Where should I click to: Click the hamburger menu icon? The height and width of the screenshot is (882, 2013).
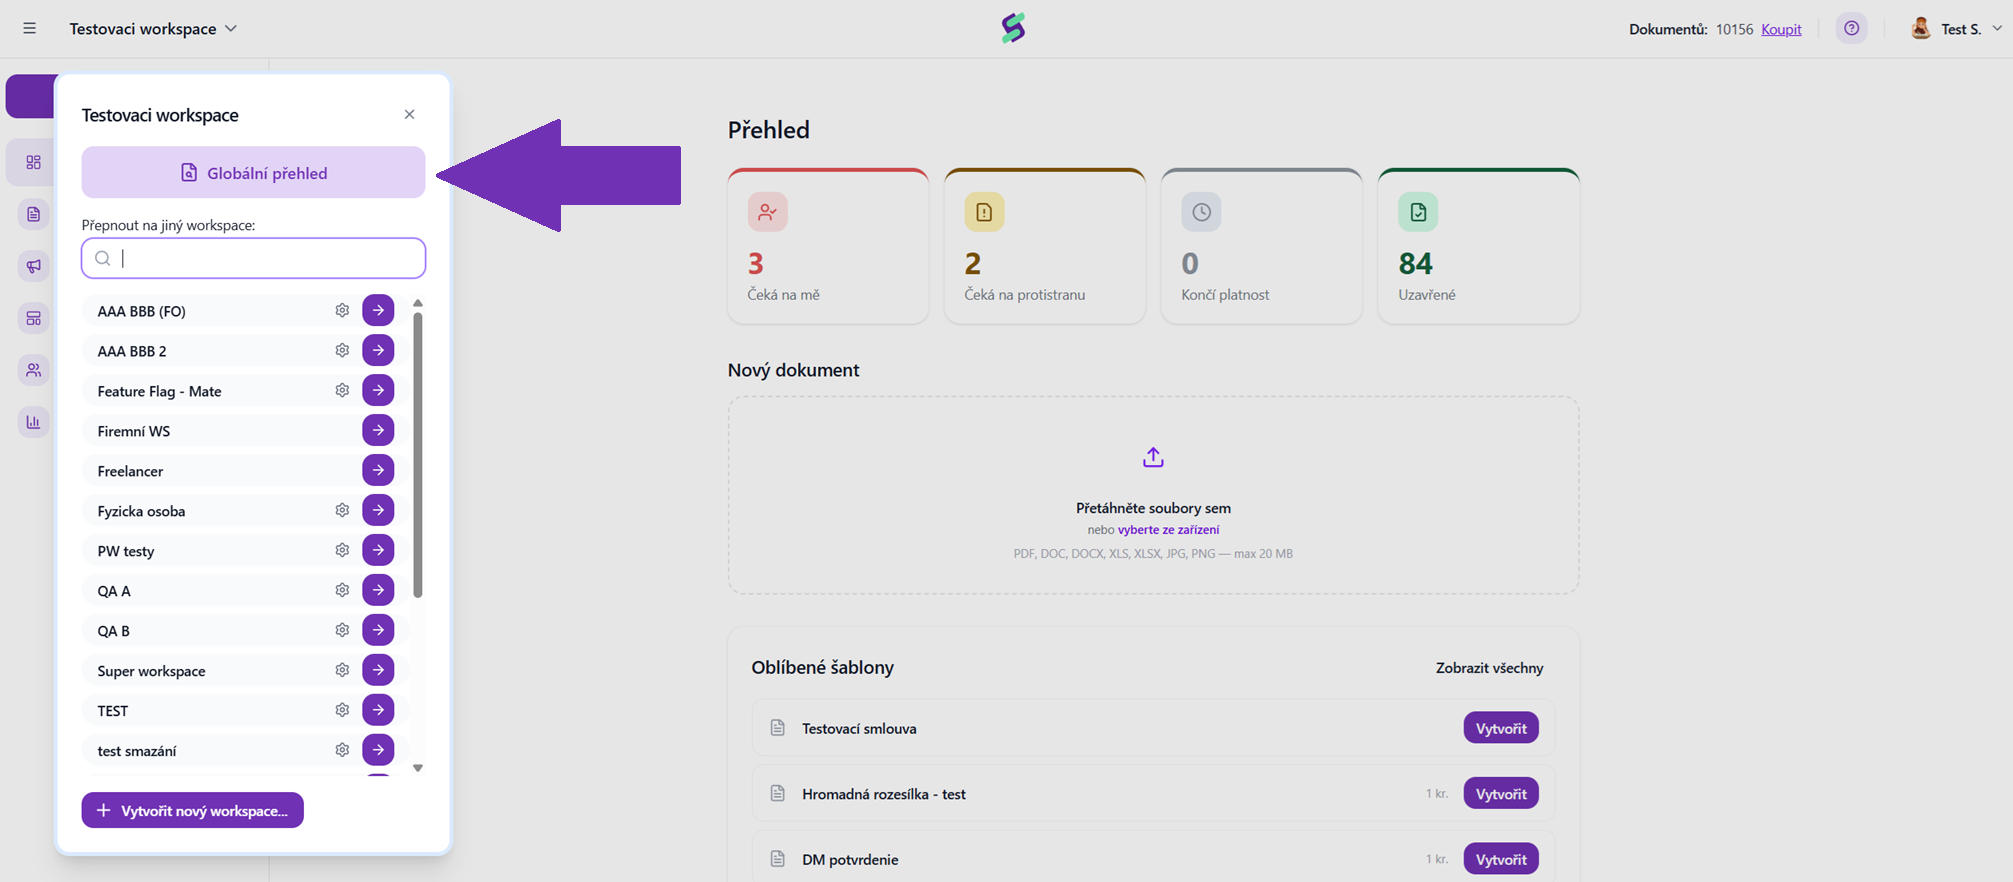tap(30, 28)
